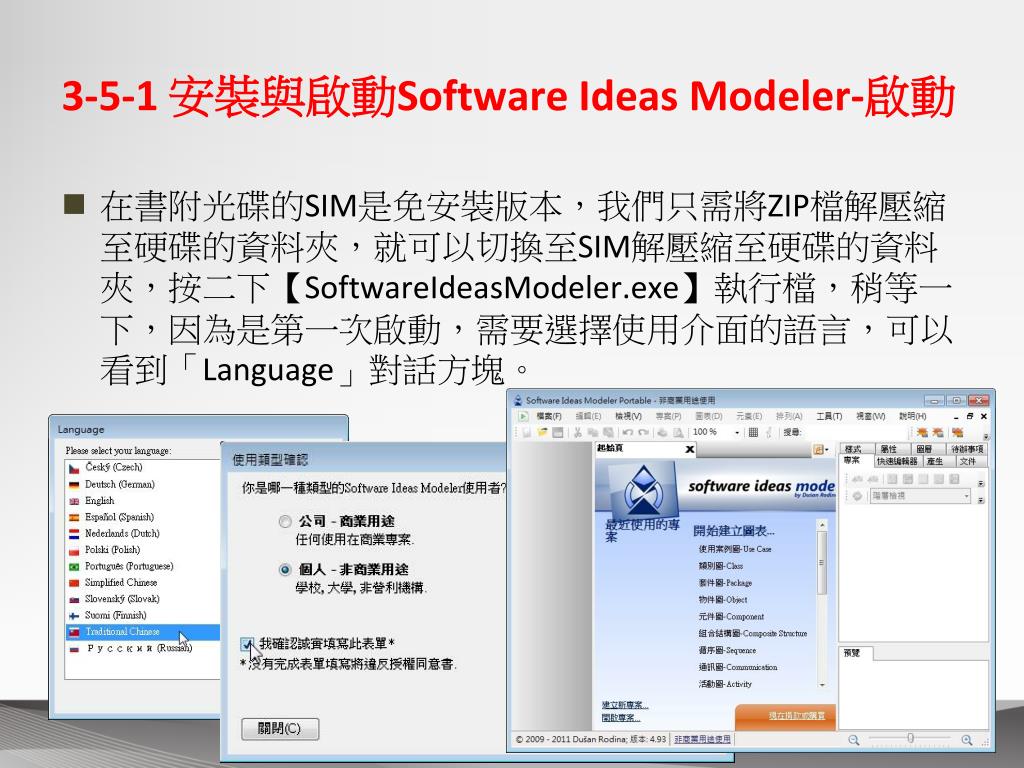Click the Redo arrow toolbar icon
This screenshot has width=1024, height=768.
pos(643,432)
